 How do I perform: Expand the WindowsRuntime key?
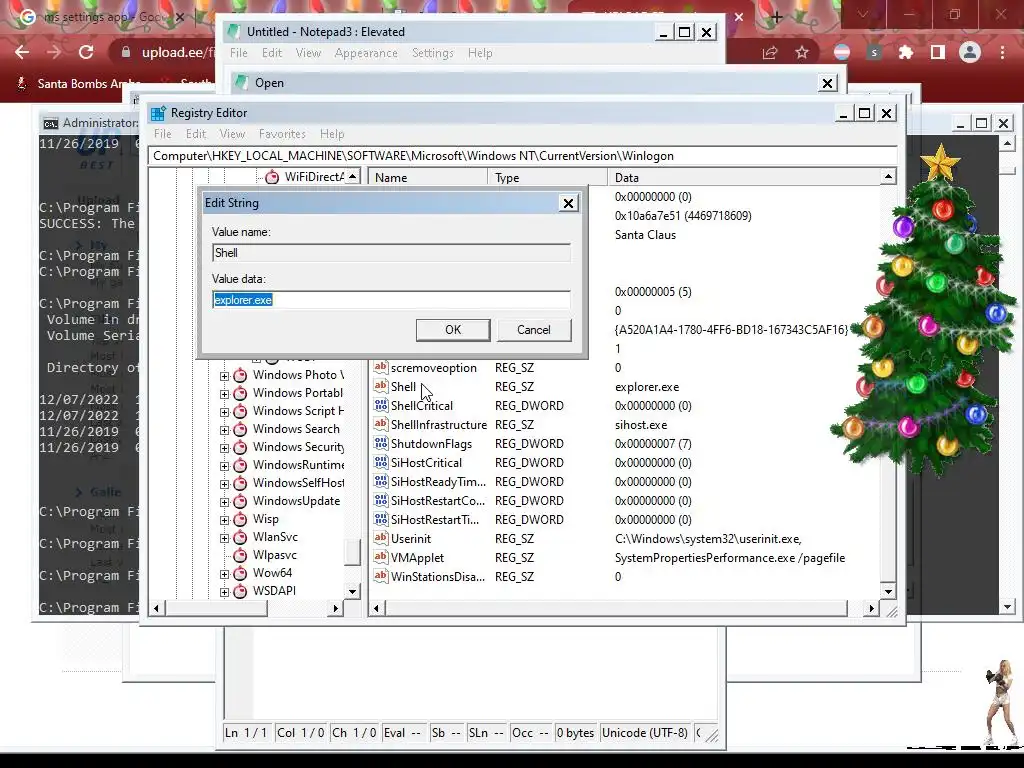pos(225,466)
